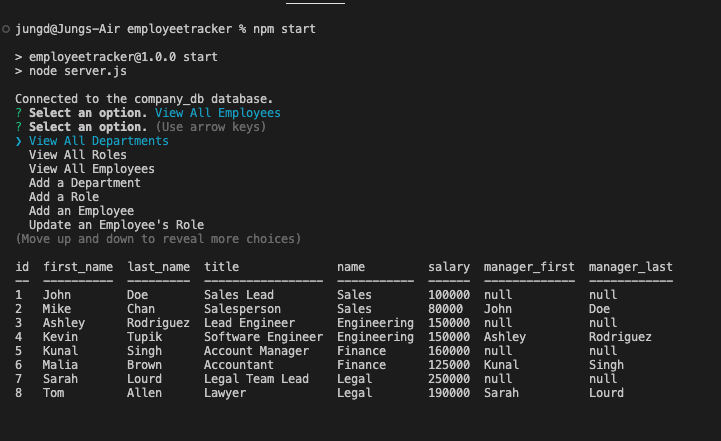Click the 'Accountant' title cell
The height and width of the screenshot is (441, 721).
point(239,365)
